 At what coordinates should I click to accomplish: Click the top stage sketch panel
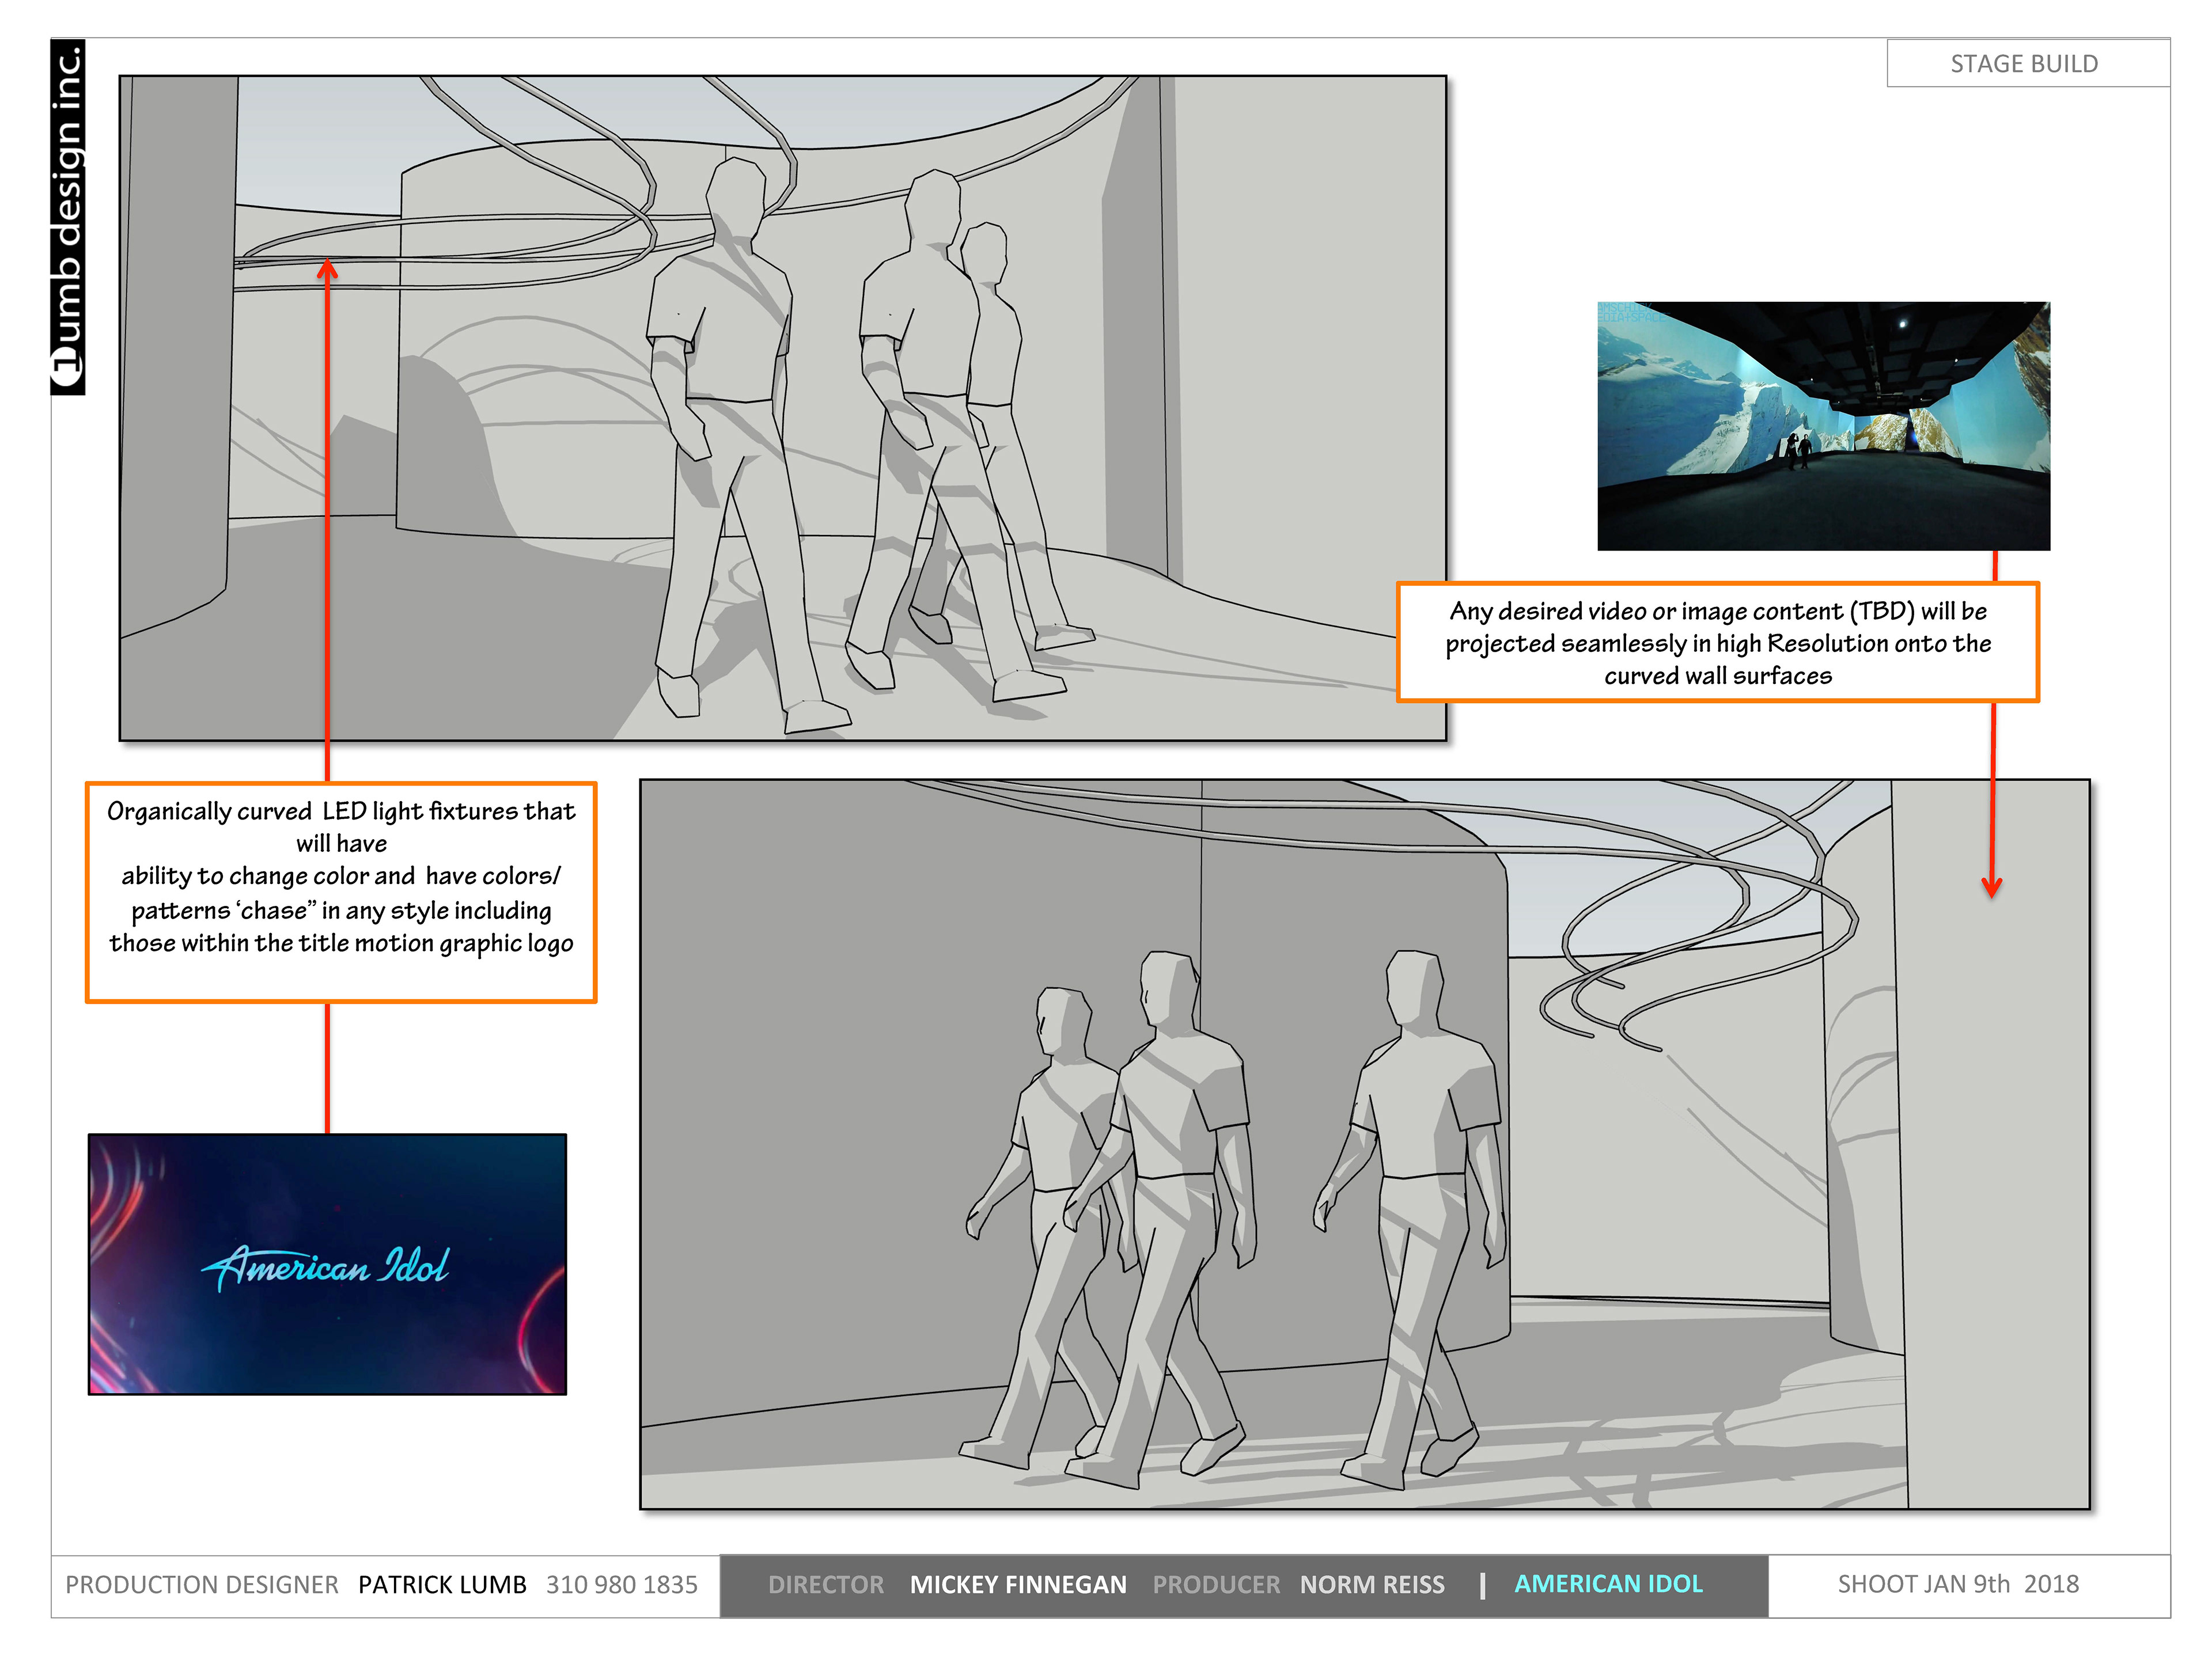[x=782, y=408]
